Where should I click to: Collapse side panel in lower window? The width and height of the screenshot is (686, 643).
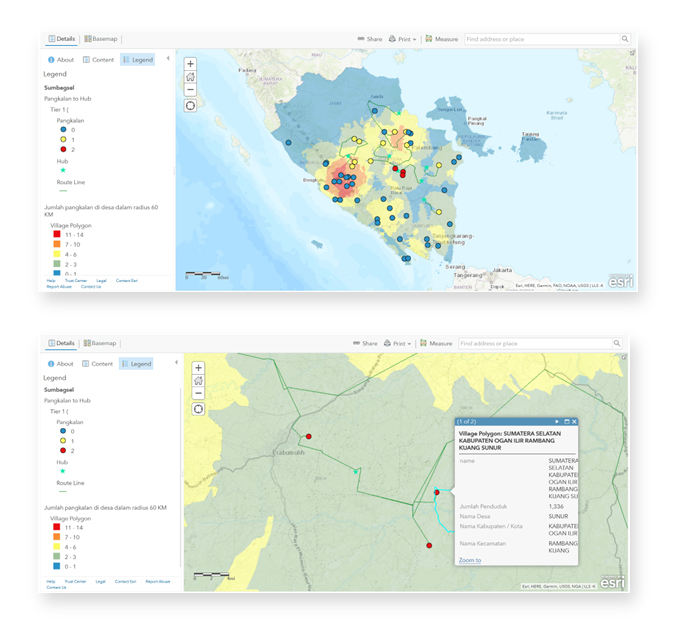point(176,362)
